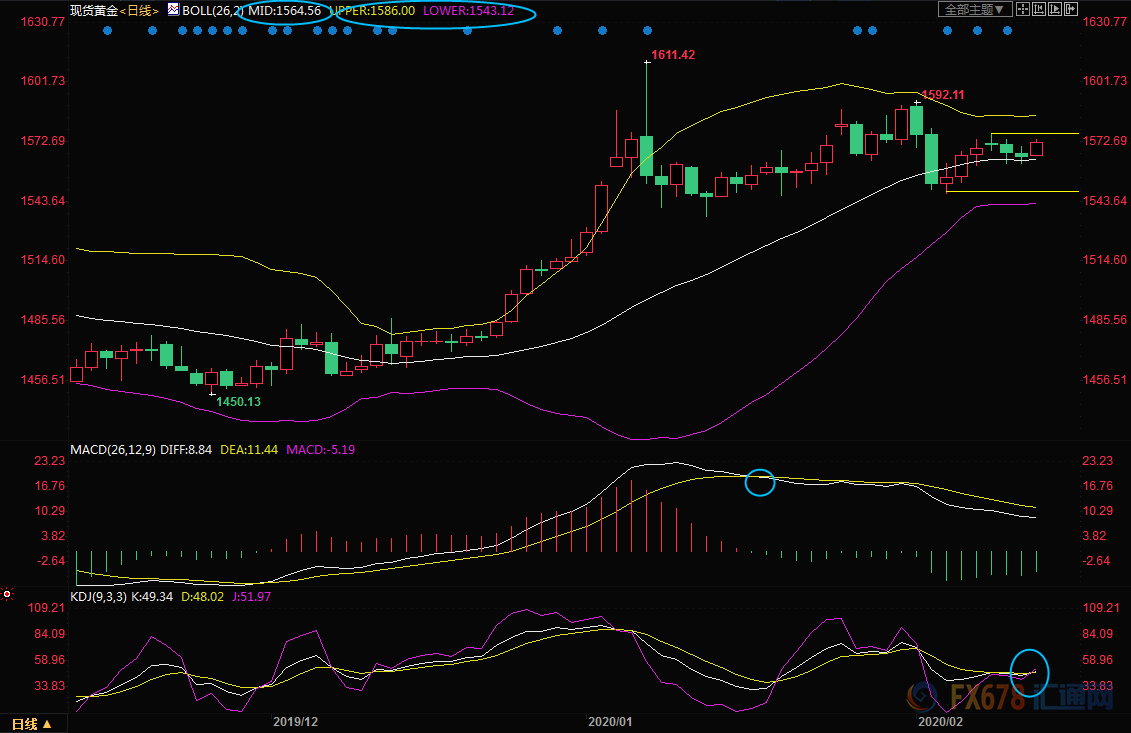Click the 2019/12 date label
The width and height of the screenshot is (1131, 733).
[x=296, y=721]
